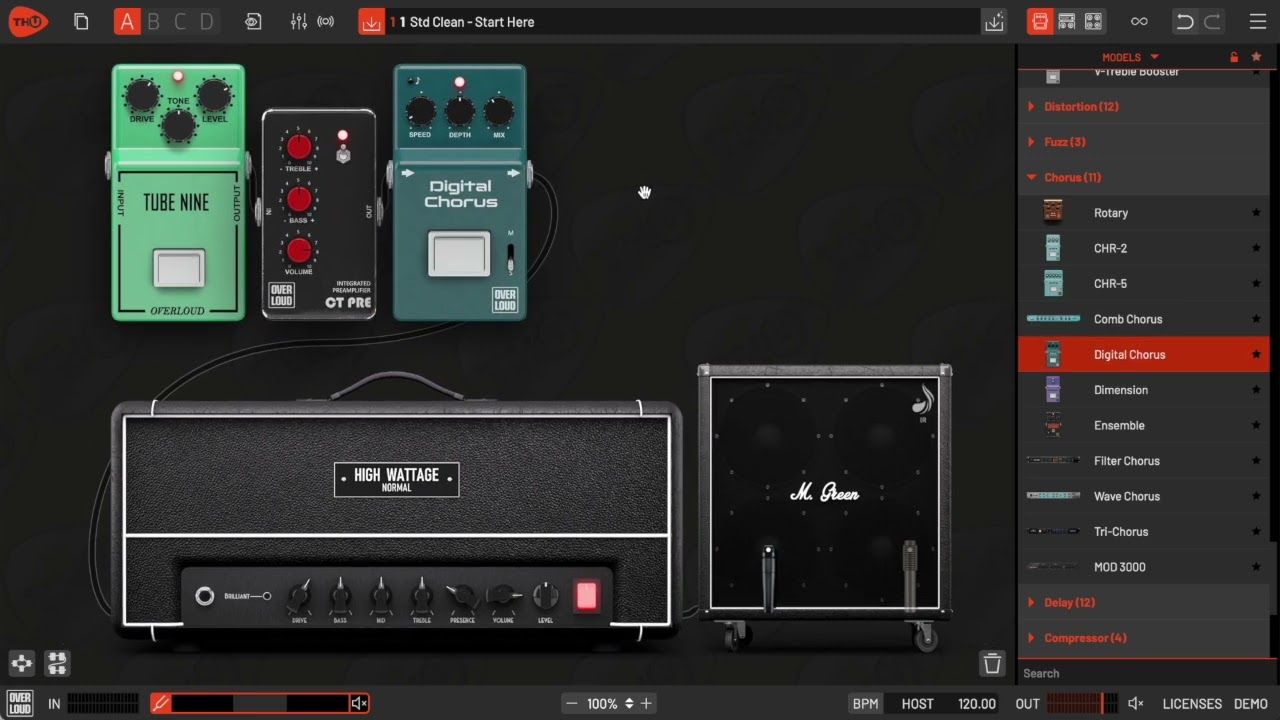Click the orange load preset icon
This screenshot has width=1280, height=720.
tap(371, 22)
